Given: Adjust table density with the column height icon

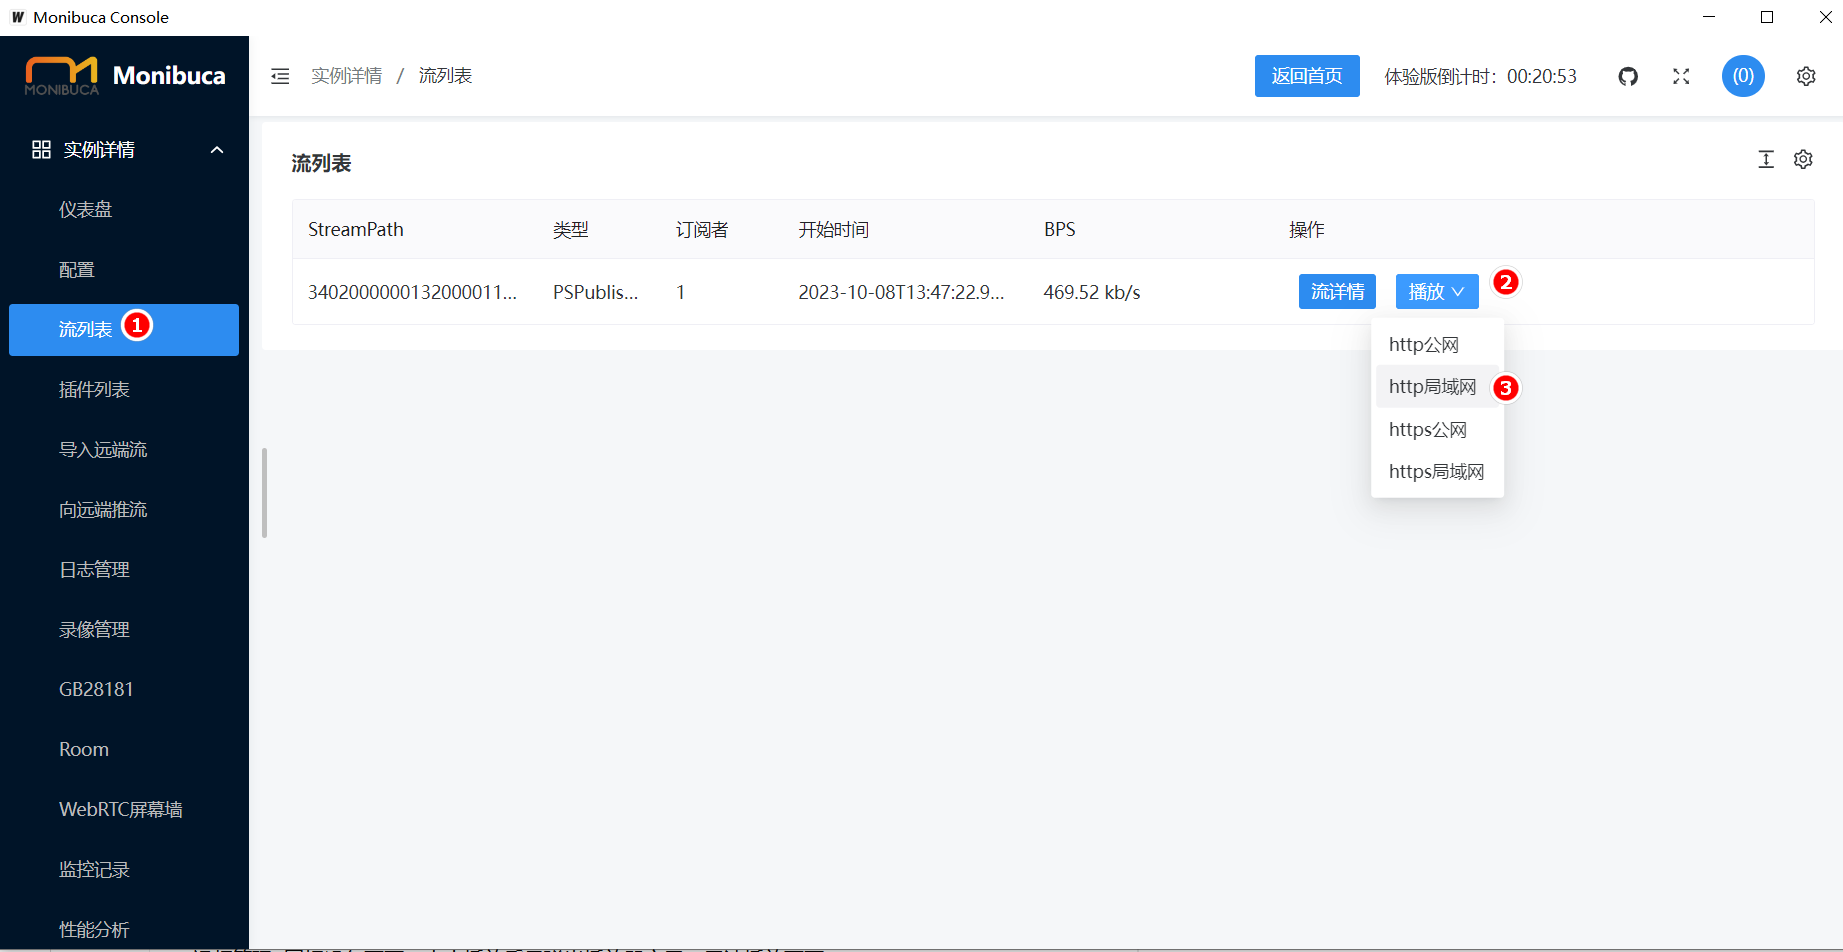Looking at the screenshot, I should click(x=1766, y=159).
